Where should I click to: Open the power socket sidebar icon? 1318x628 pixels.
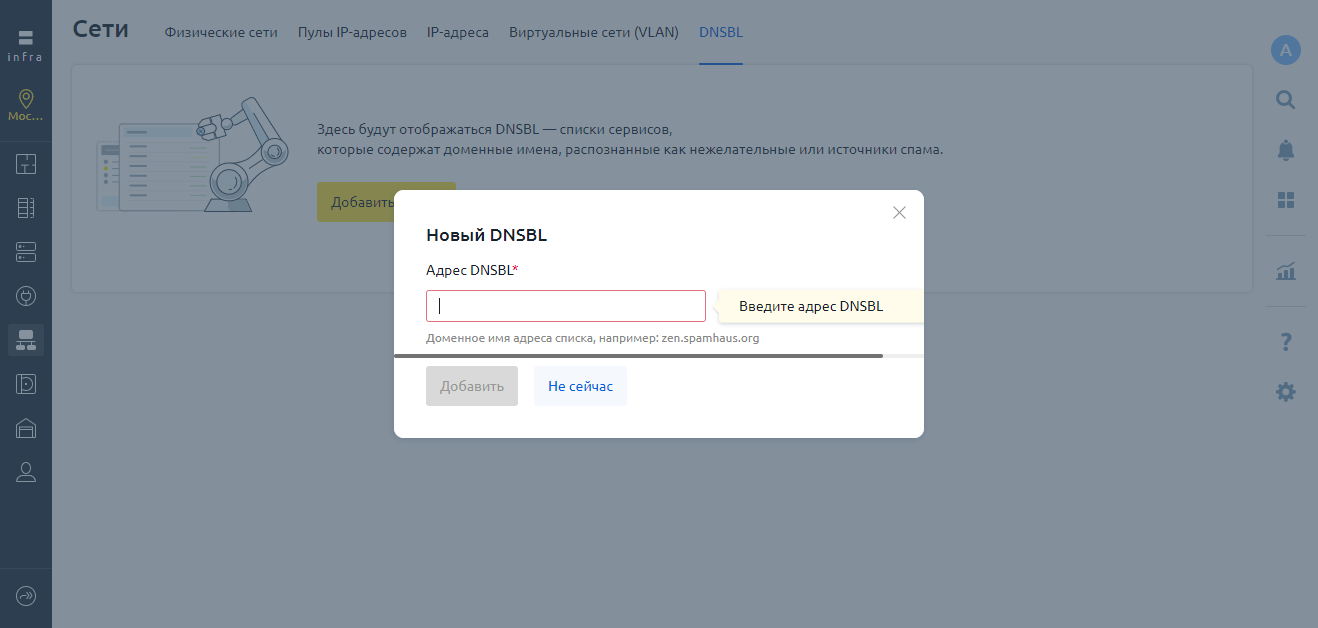point(26,296)
